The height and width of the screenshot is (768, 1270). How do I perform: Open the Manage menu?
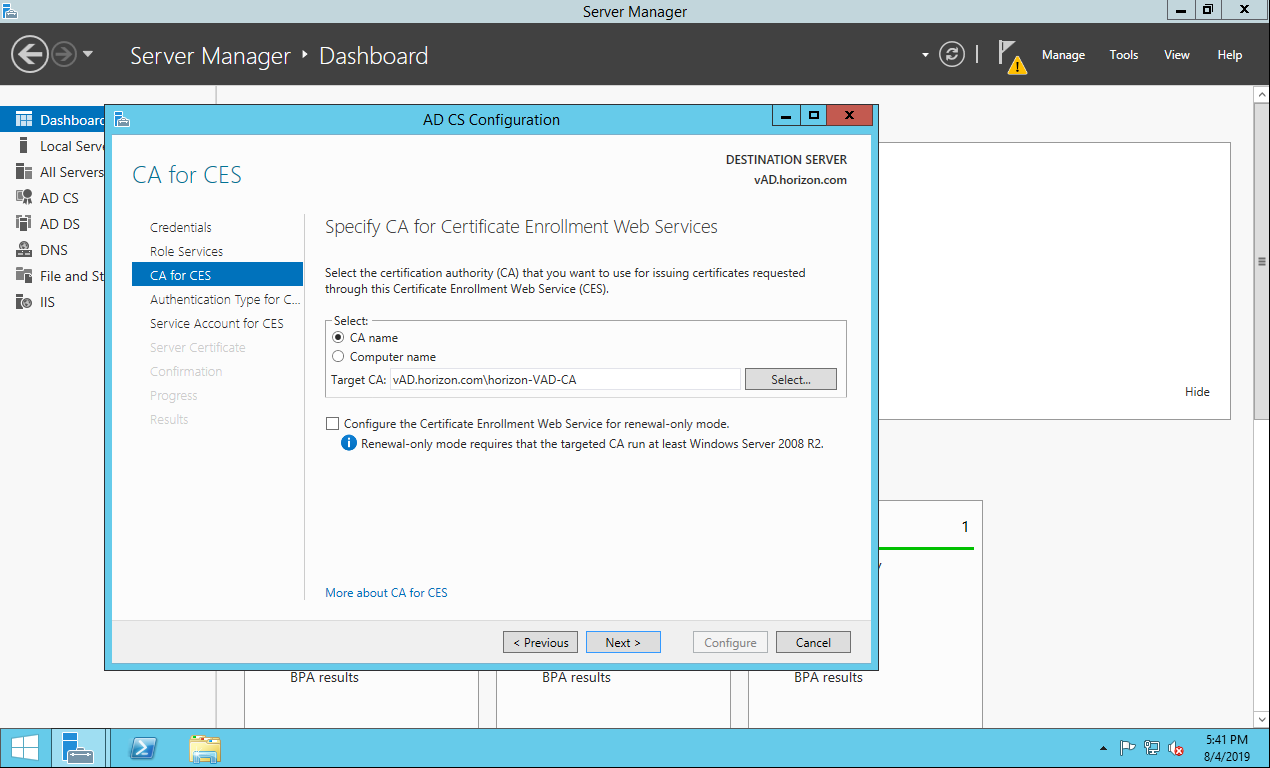coord(1063,55)
